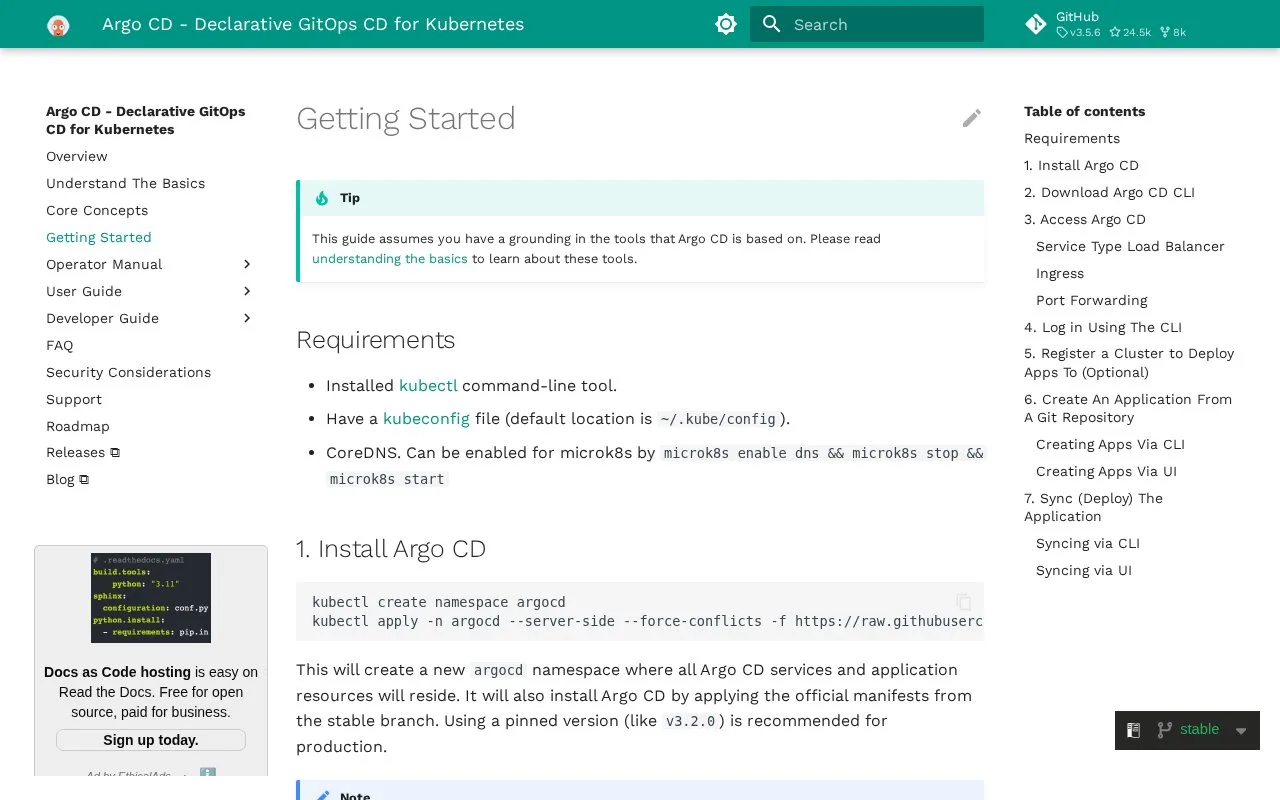Screen dimensions: 1280x800
Task: Select Getting Started in sidebar
Action: pos(99,237)
